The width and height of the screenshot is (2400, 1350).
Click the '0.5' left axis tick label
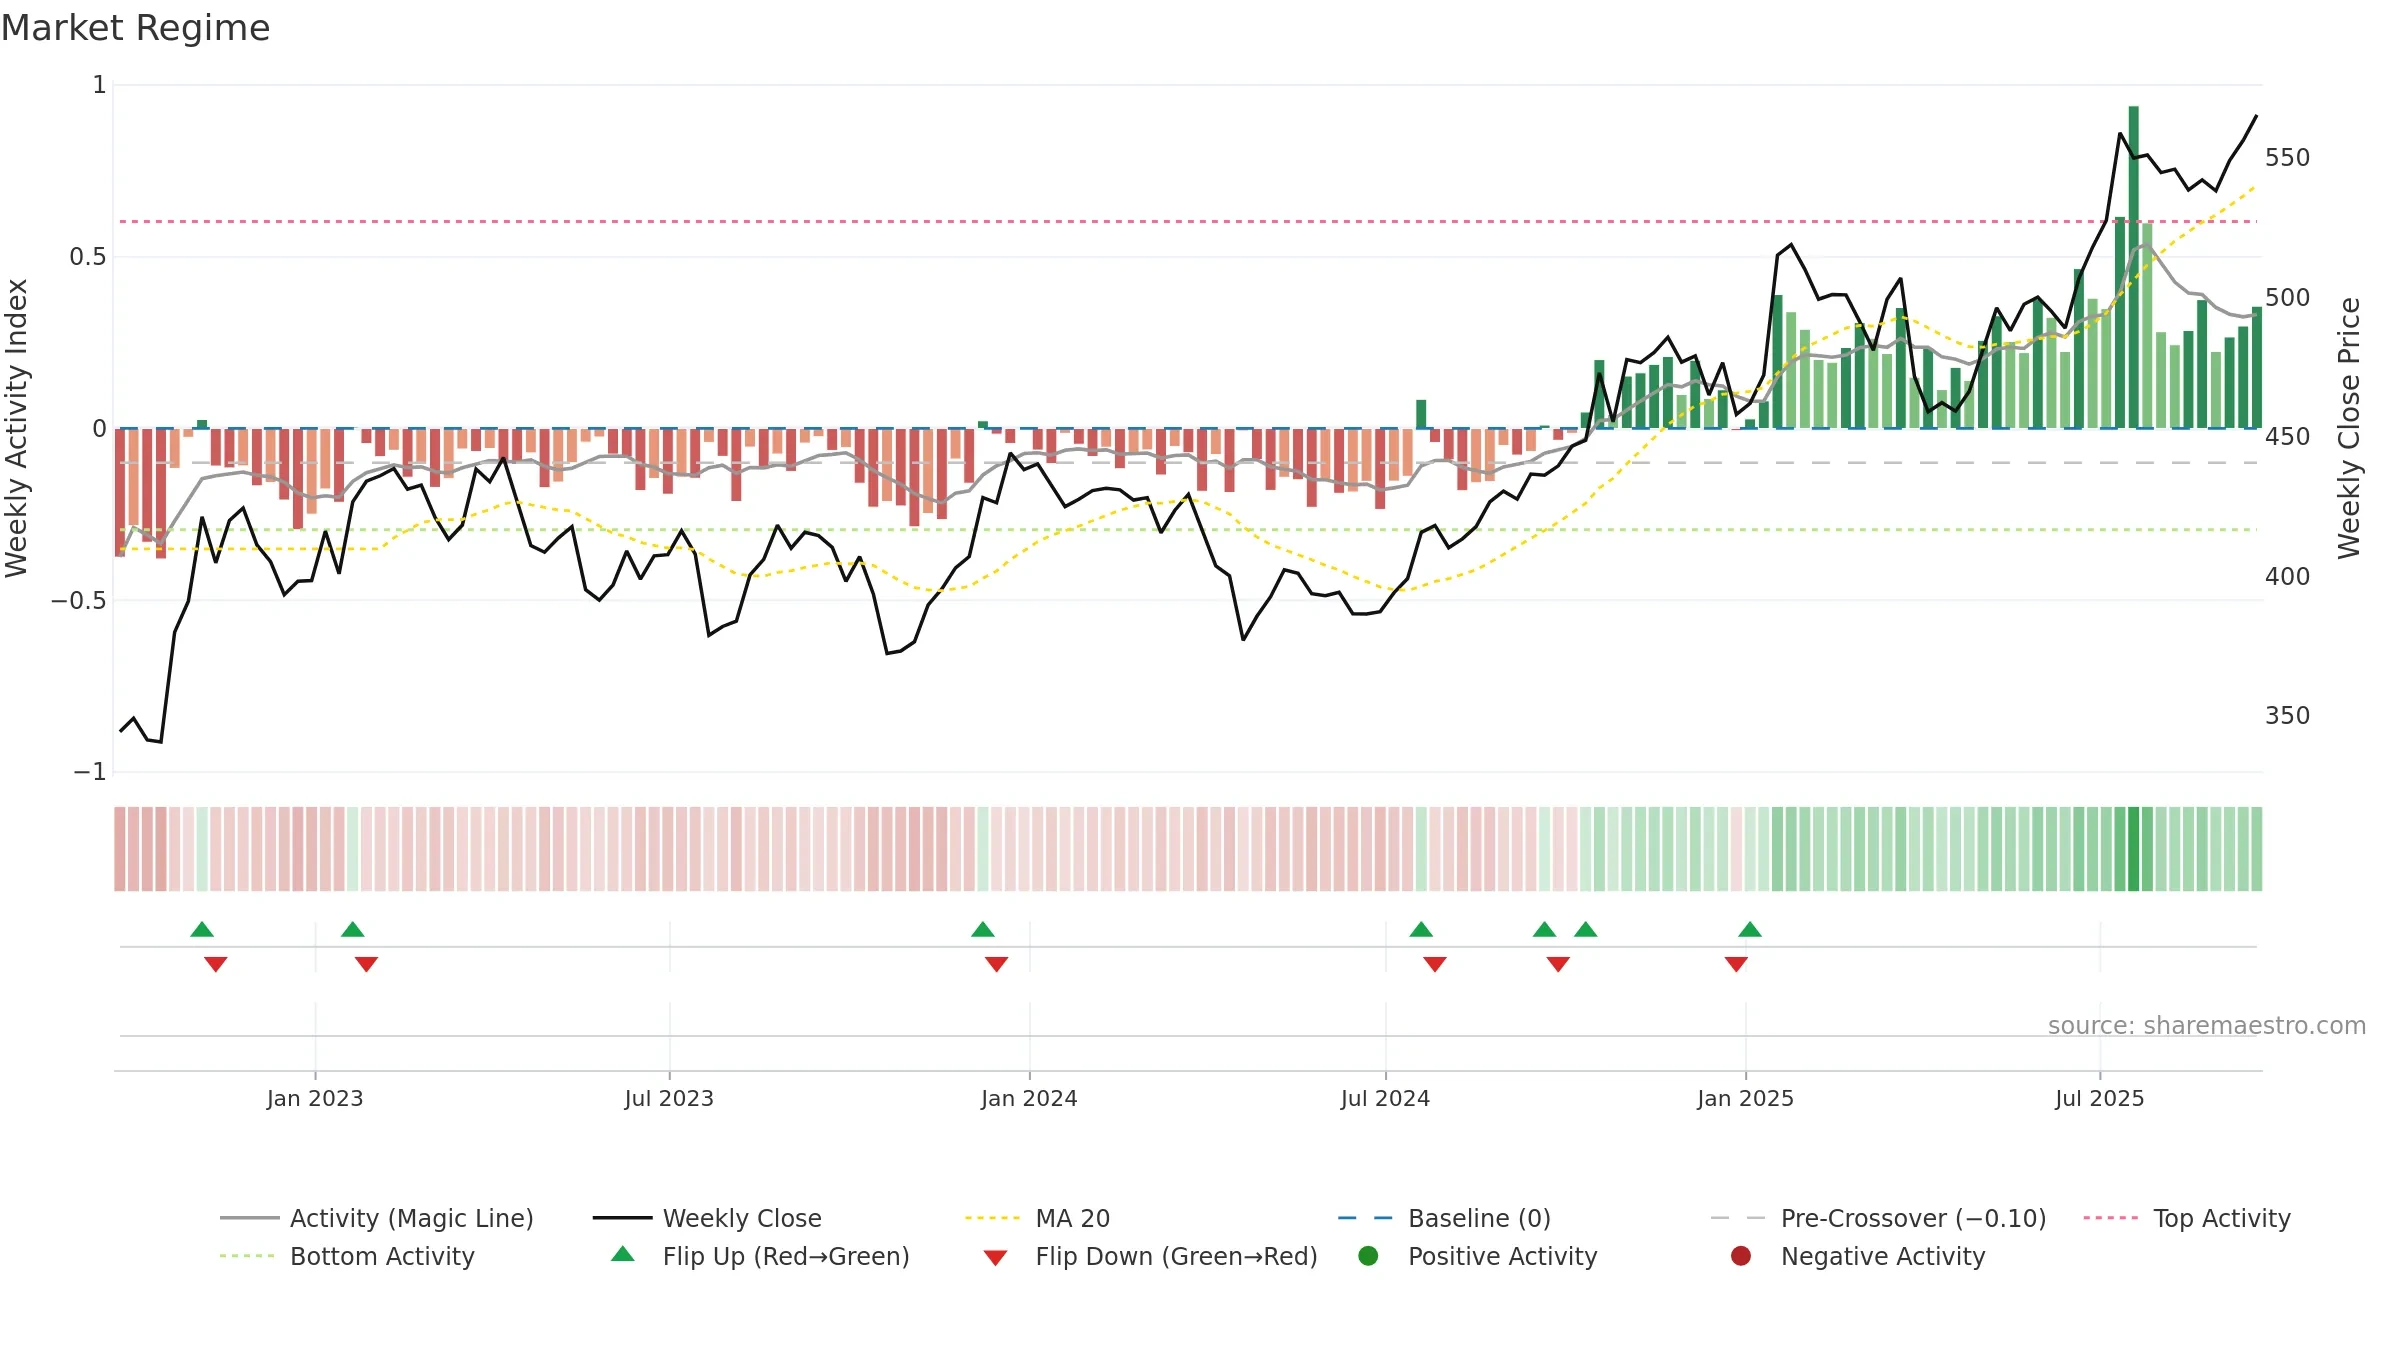click(x=87, y=257)
